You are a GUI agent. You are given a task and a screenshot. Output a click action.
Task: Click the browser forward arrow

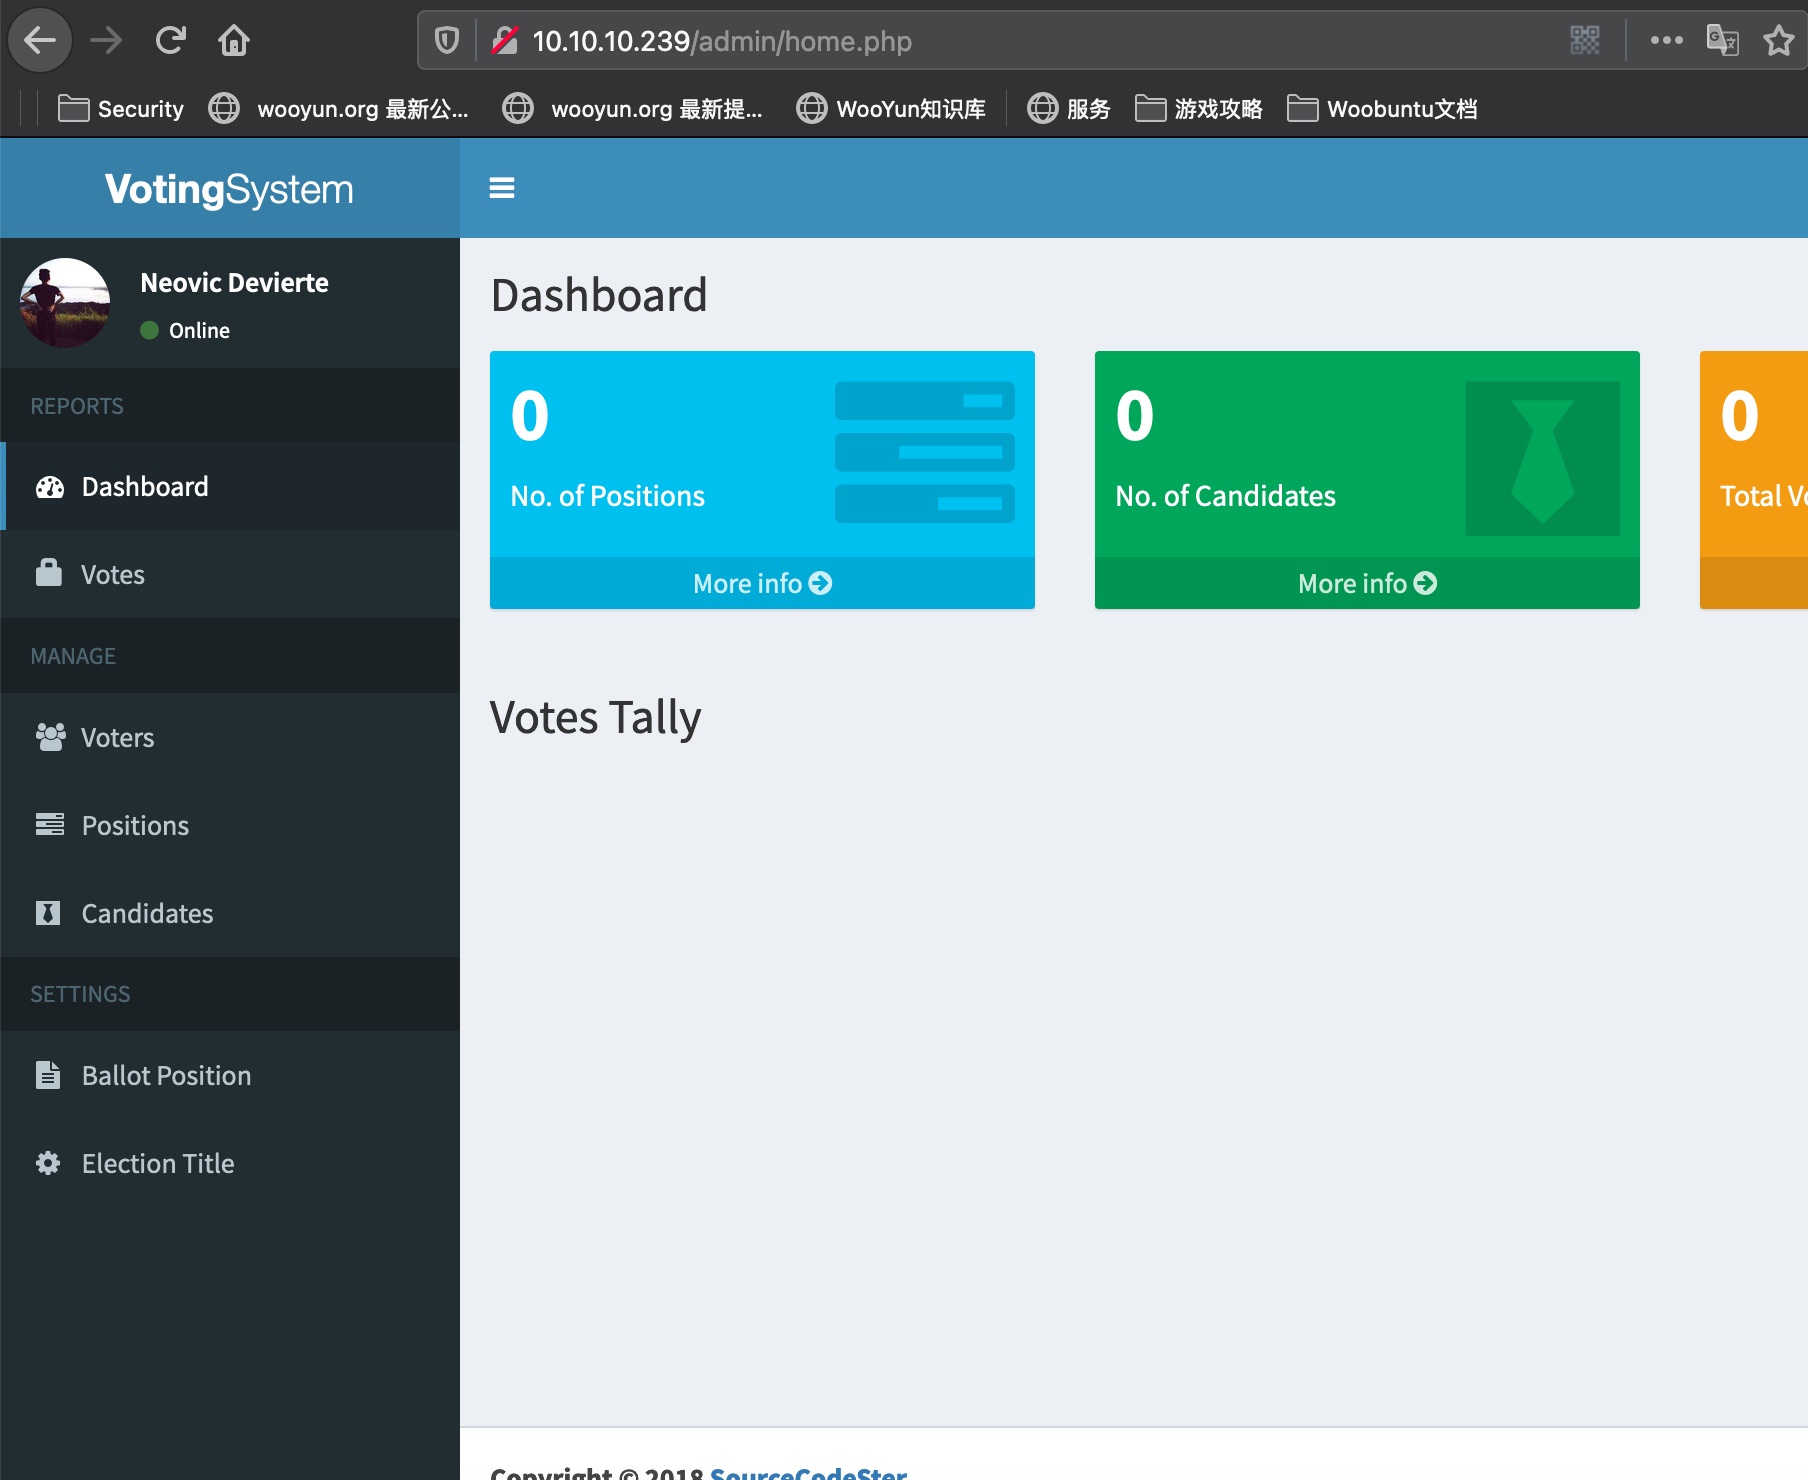tap(106, 41)
